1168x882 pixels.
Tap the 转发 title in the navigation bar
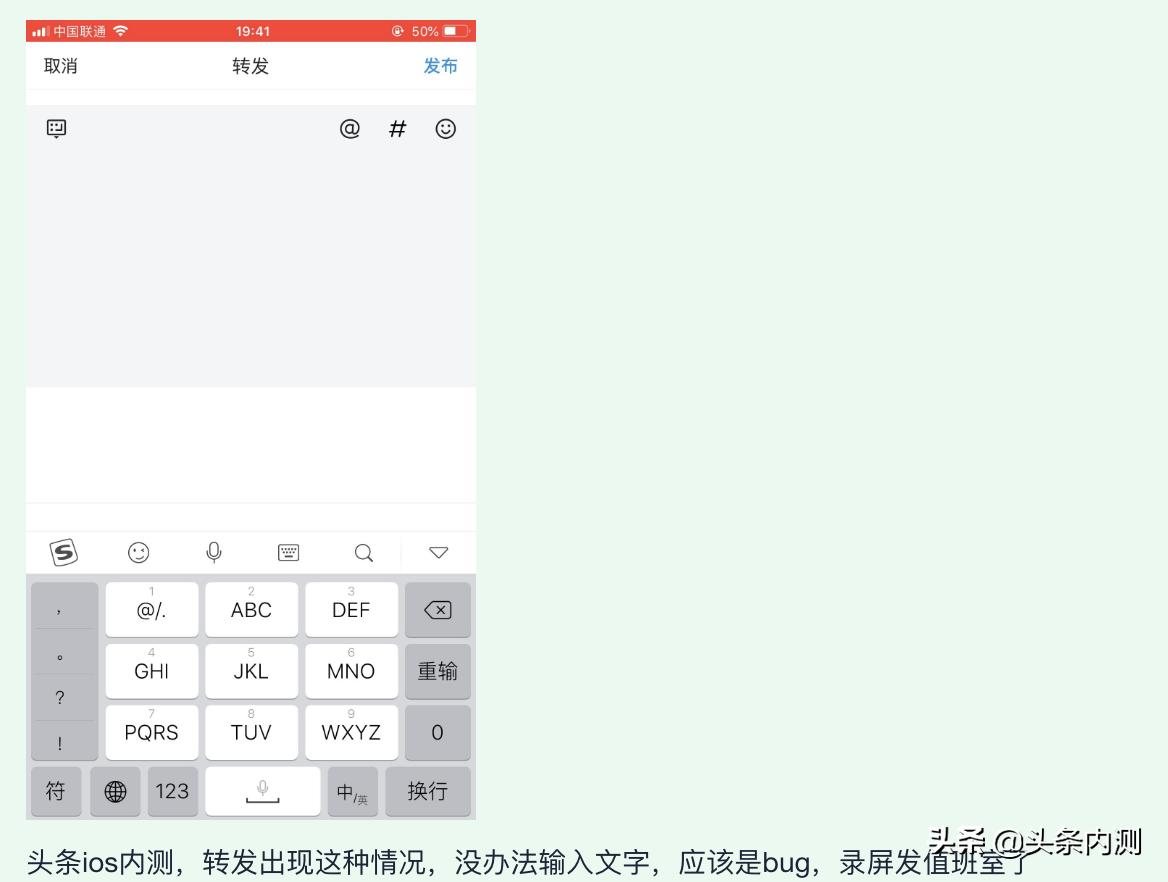[250, 67]
